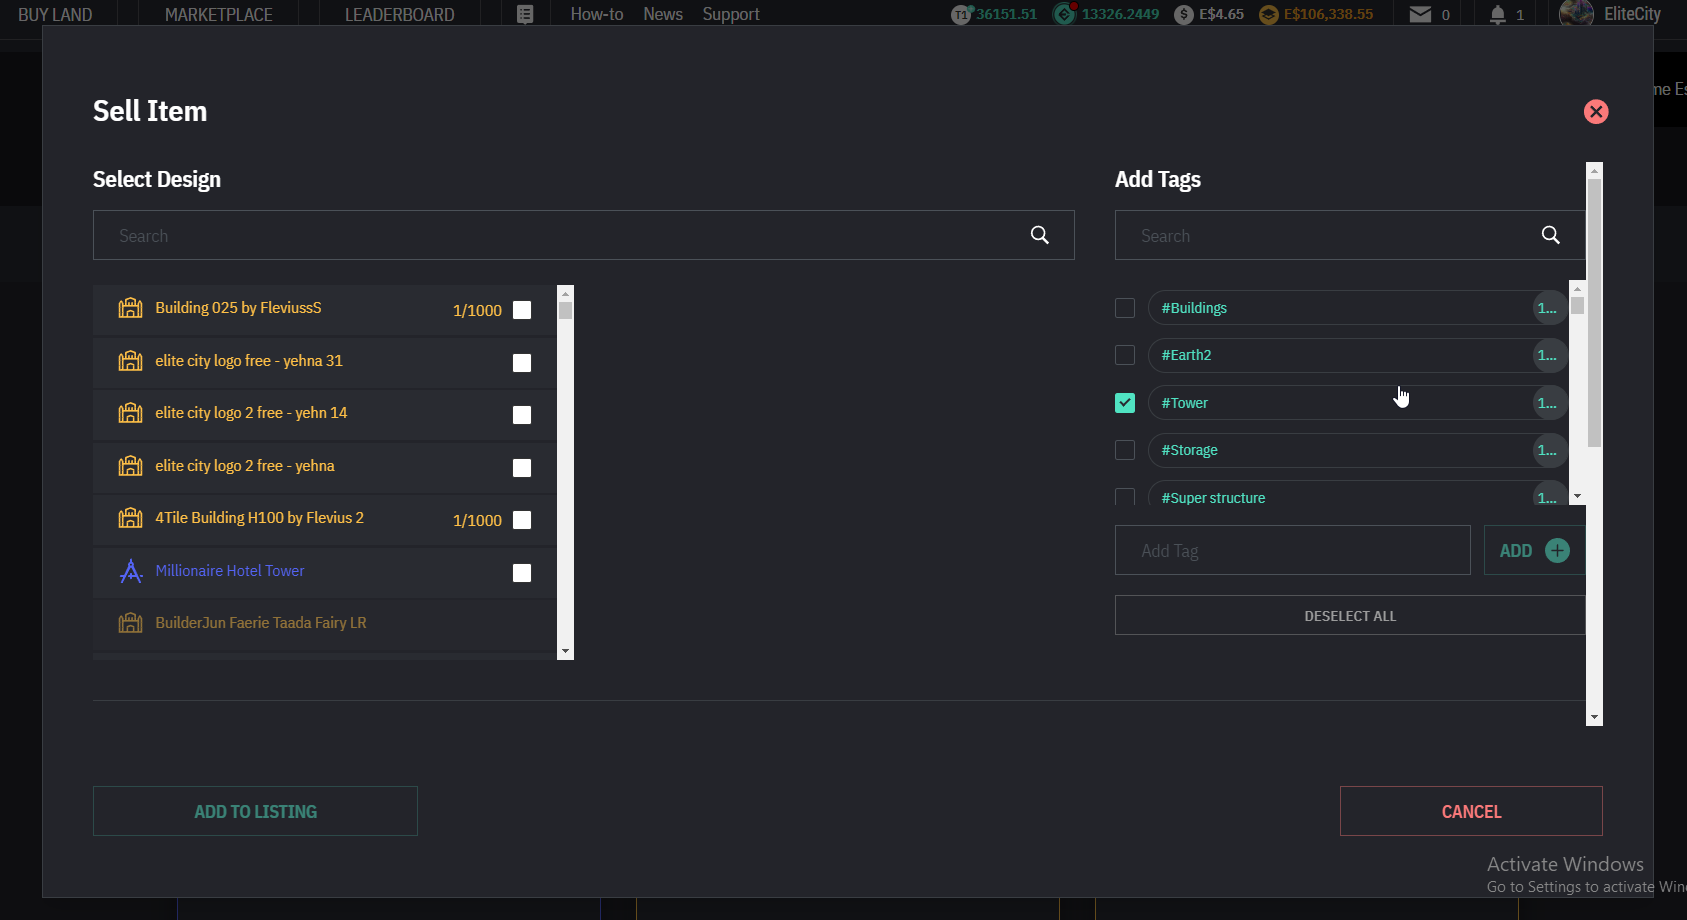Tick the Millionaire Hotel Tower checkbox
Screen dimensions: 1687x920
click(522, 573)
